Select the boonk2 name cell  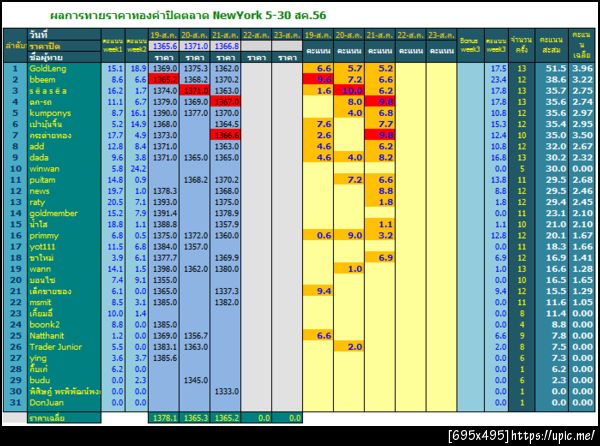(64, 324)
